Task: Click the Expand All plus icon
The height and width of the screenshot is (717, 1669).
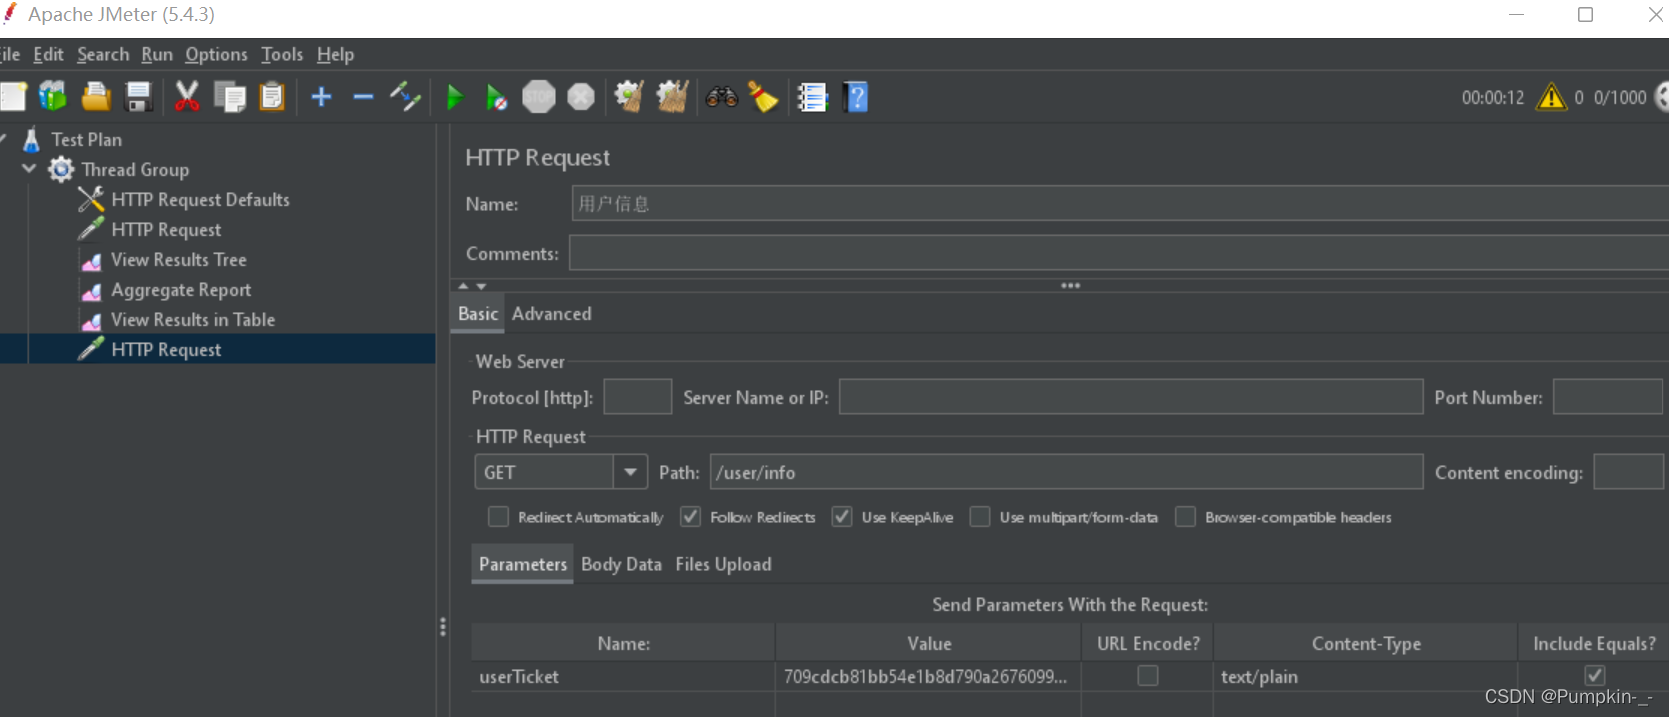Action: click(321, 97)
